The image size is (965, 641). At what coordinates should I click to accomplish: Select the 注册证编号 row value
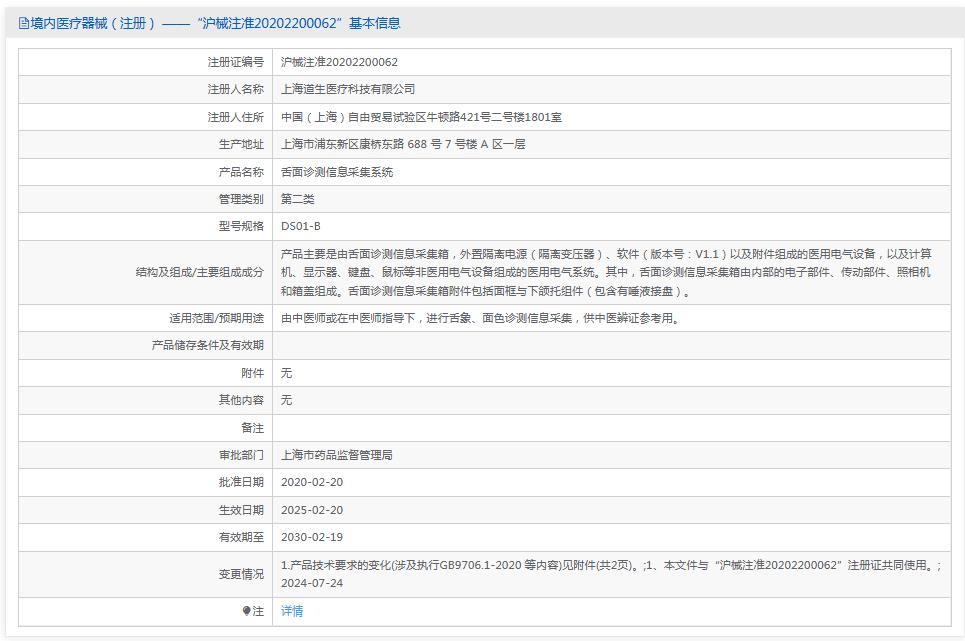[x=337, y=61]
